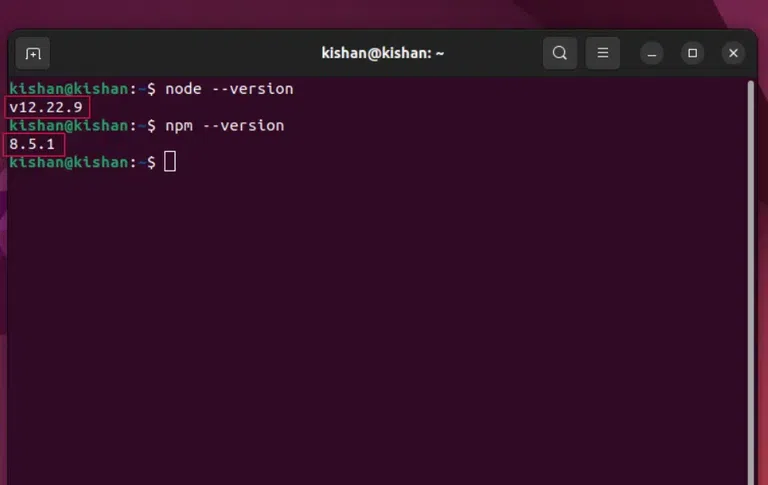This screenshot has width=768, height=485.
Task: Click the last kishan@kishan prompt
Action: pos(68,162)
